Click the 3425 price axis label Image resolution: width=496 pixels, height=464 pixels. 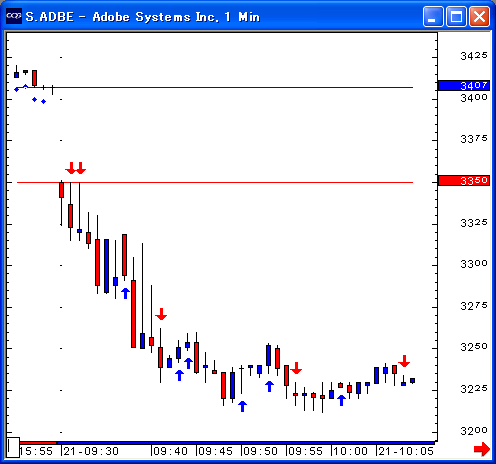coord(474,56)
